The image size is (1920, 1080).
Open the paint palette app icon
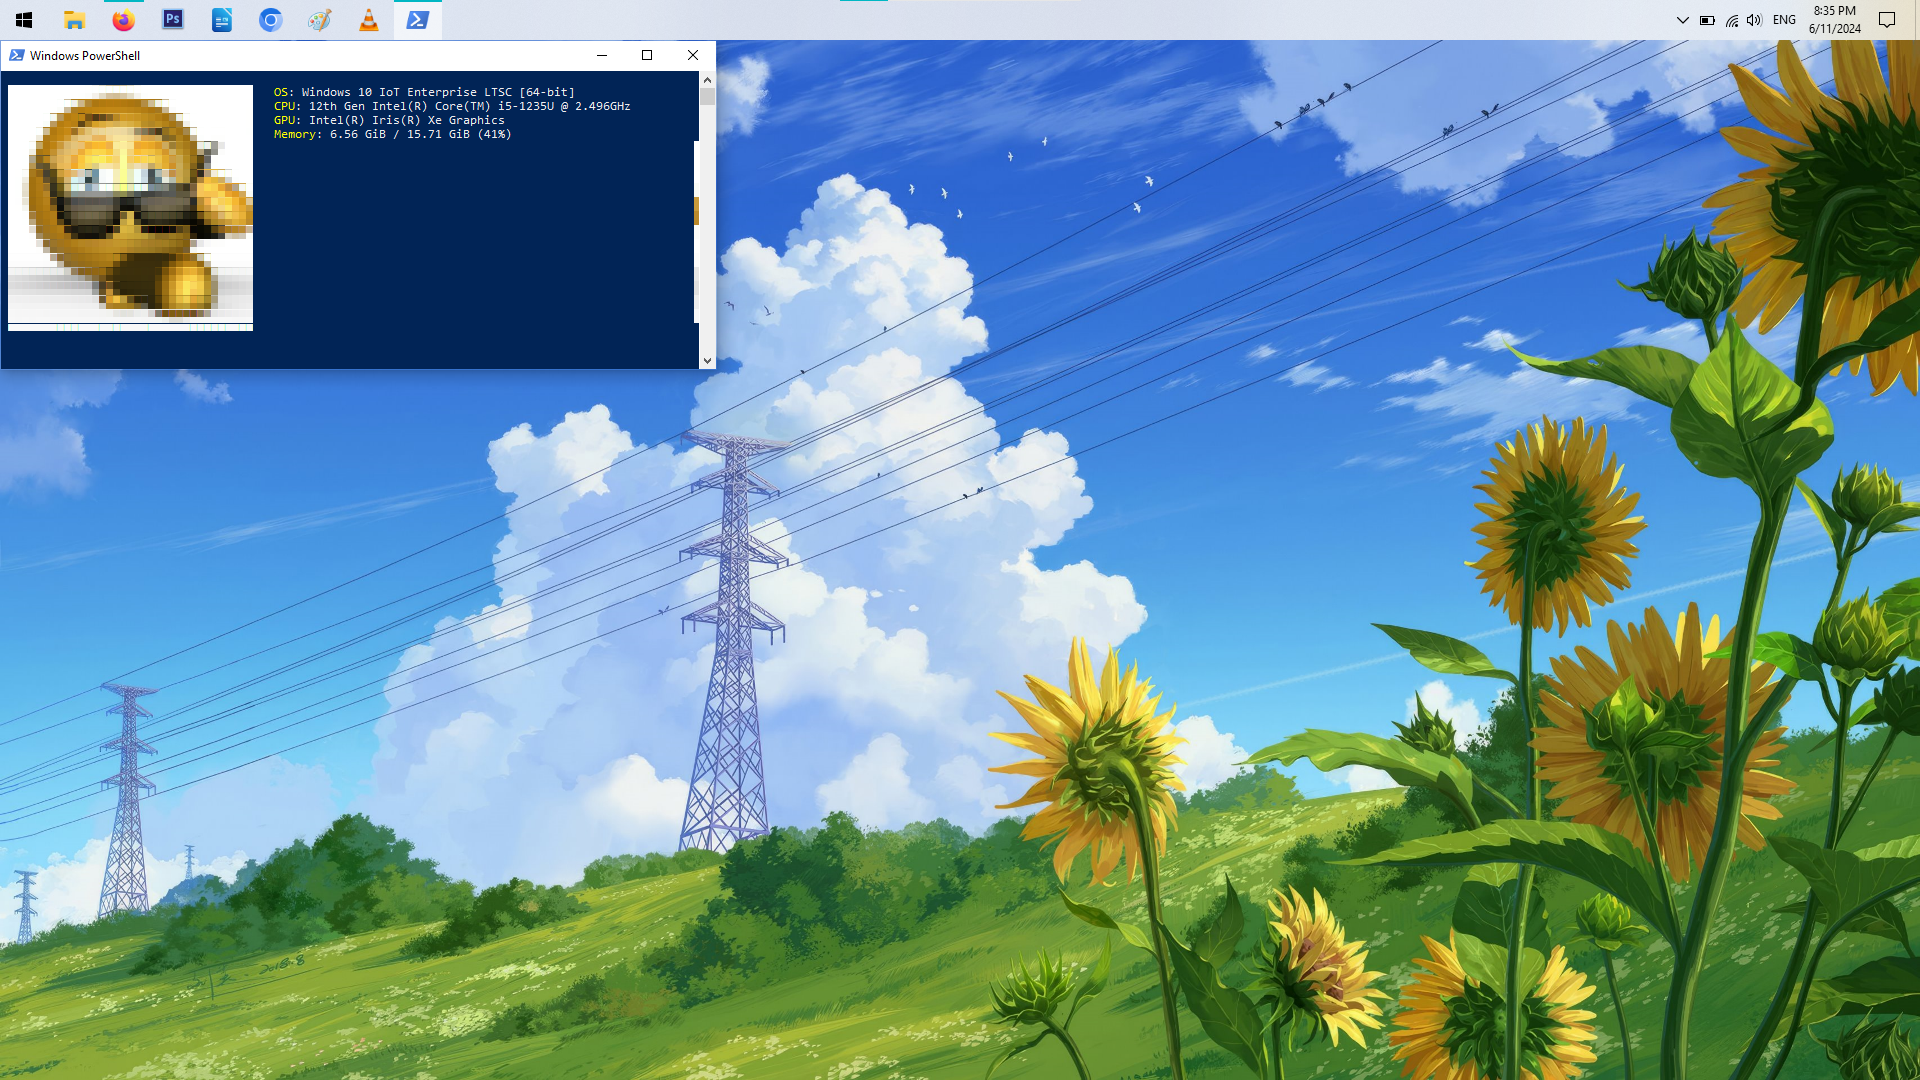(319, 20)
